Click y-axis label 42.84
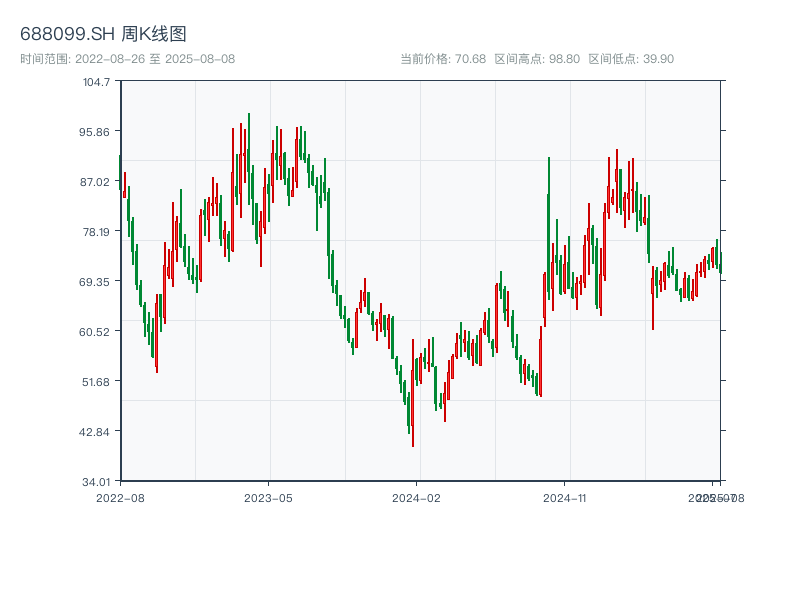This screenshot has width=800, height=600. pos(94,432)
